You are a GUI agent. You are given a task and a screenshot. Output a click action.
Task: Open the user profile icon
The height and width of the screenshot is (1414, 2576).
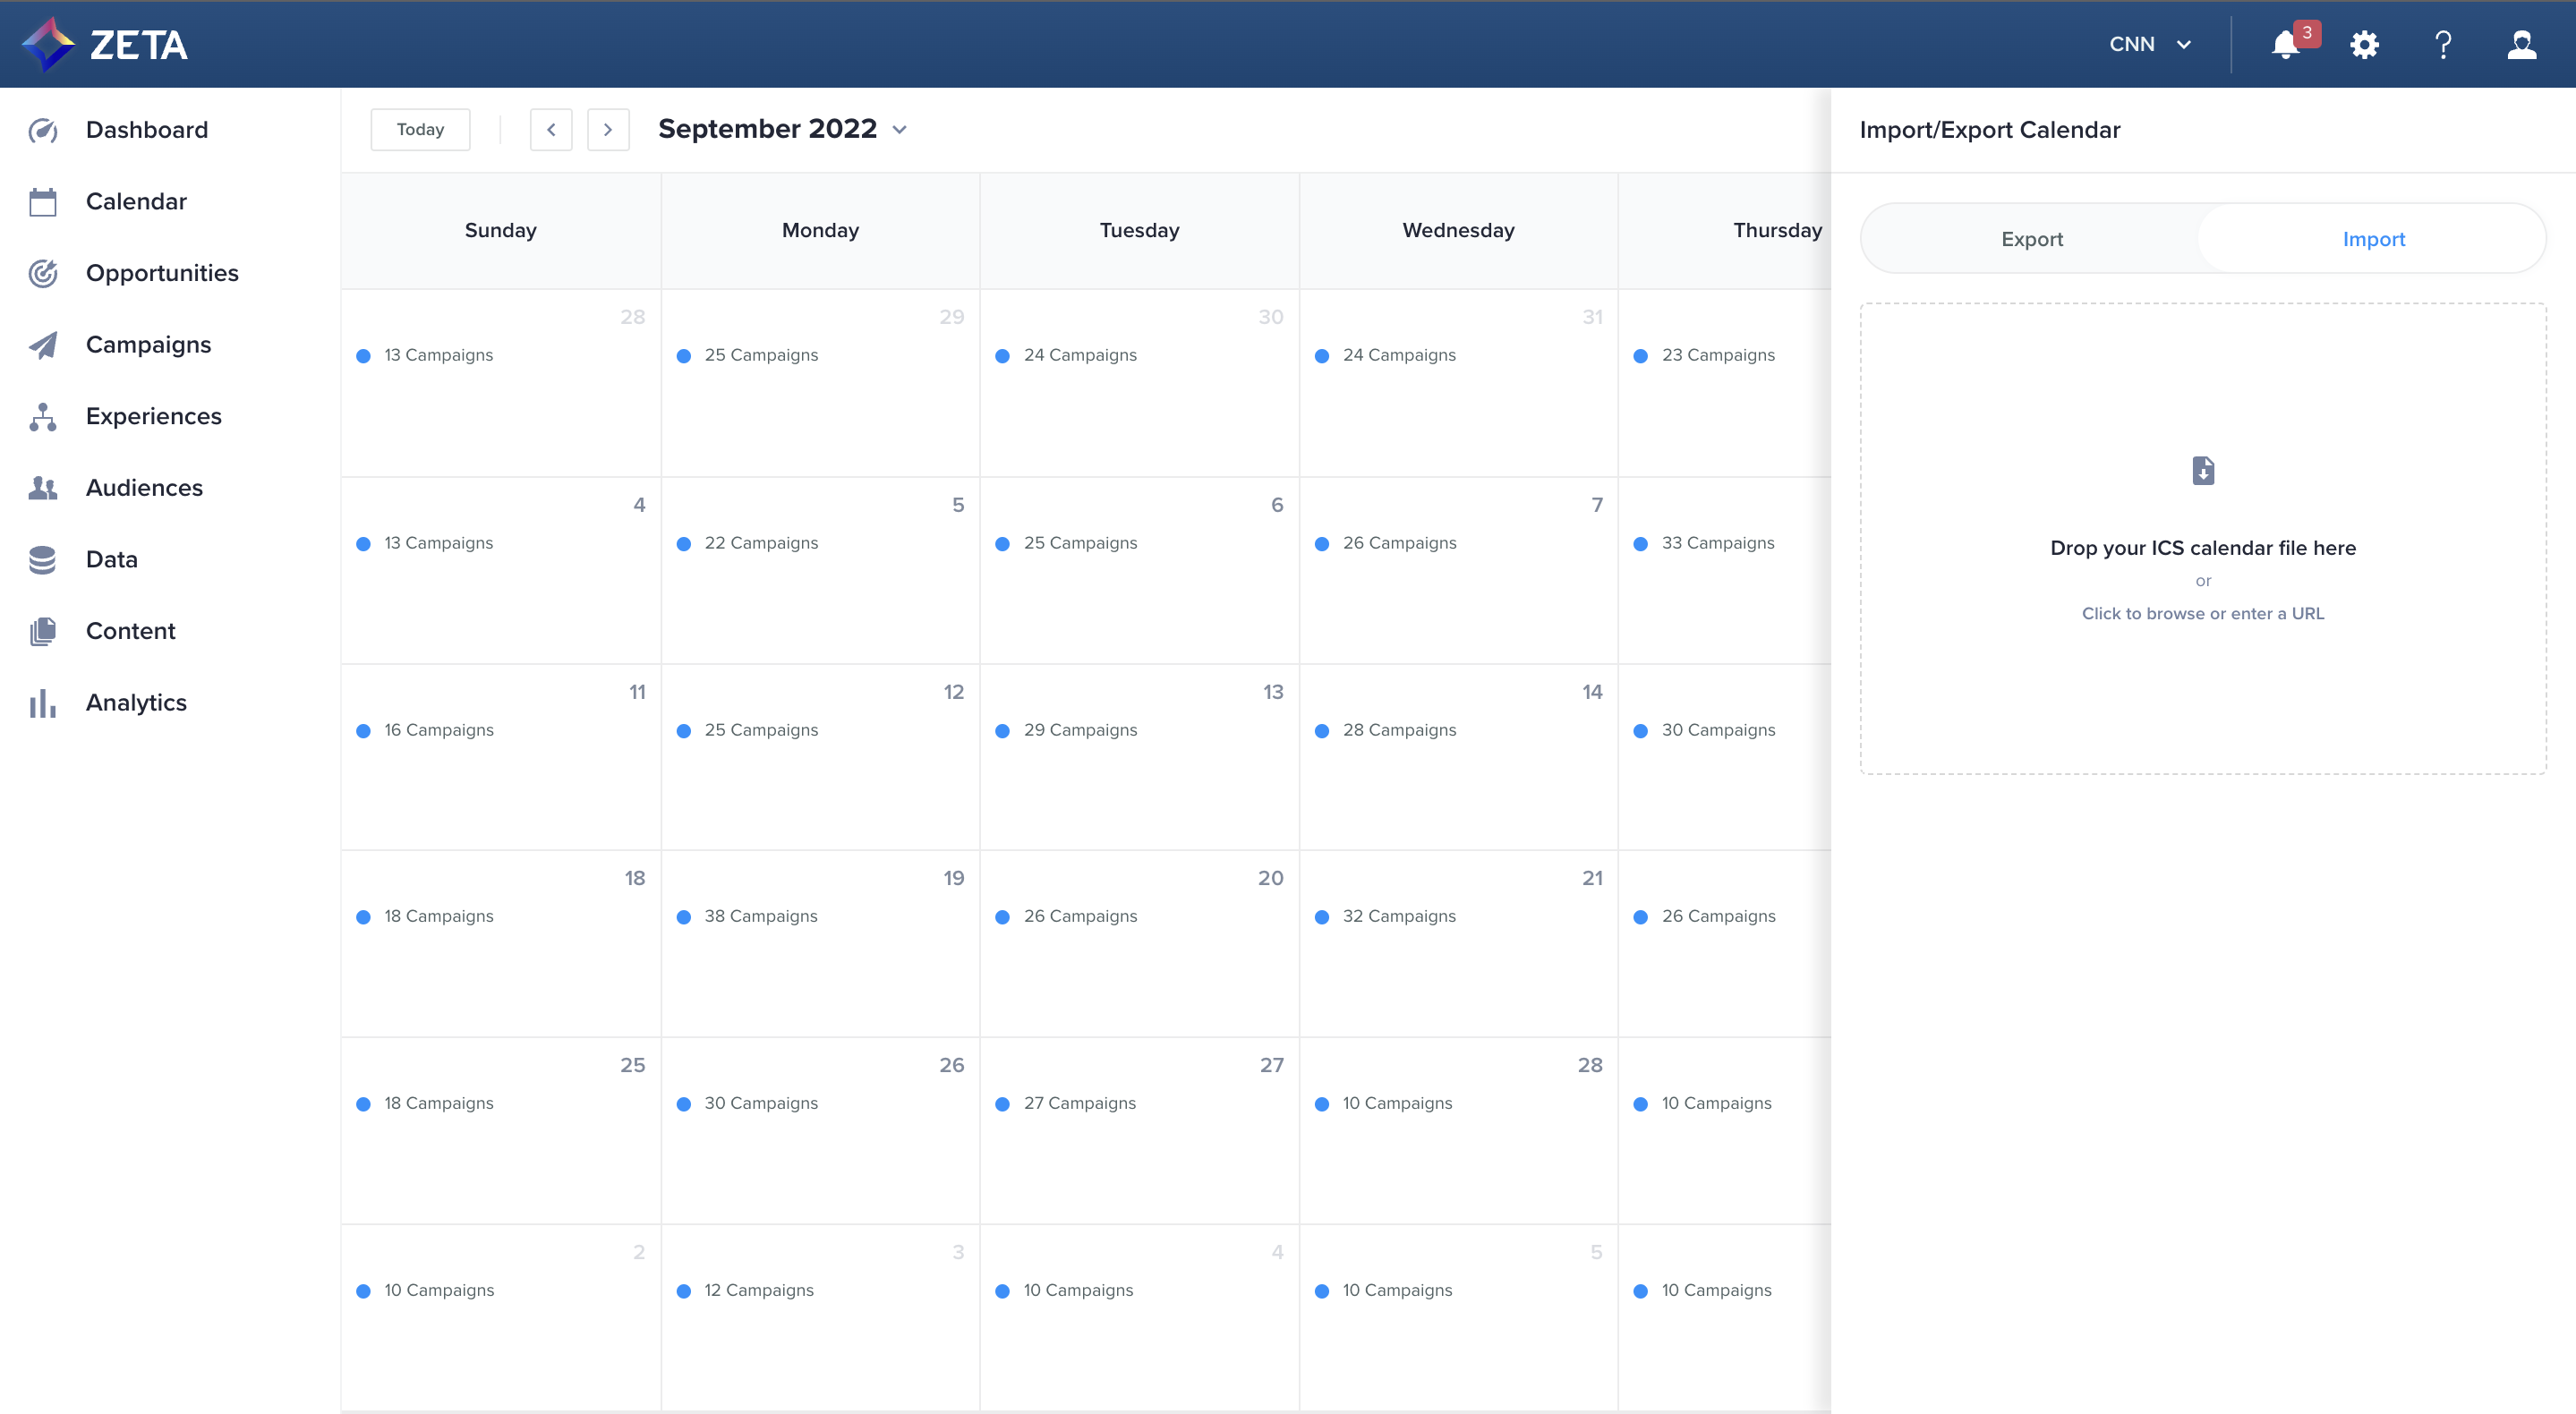click(2521, 45)
